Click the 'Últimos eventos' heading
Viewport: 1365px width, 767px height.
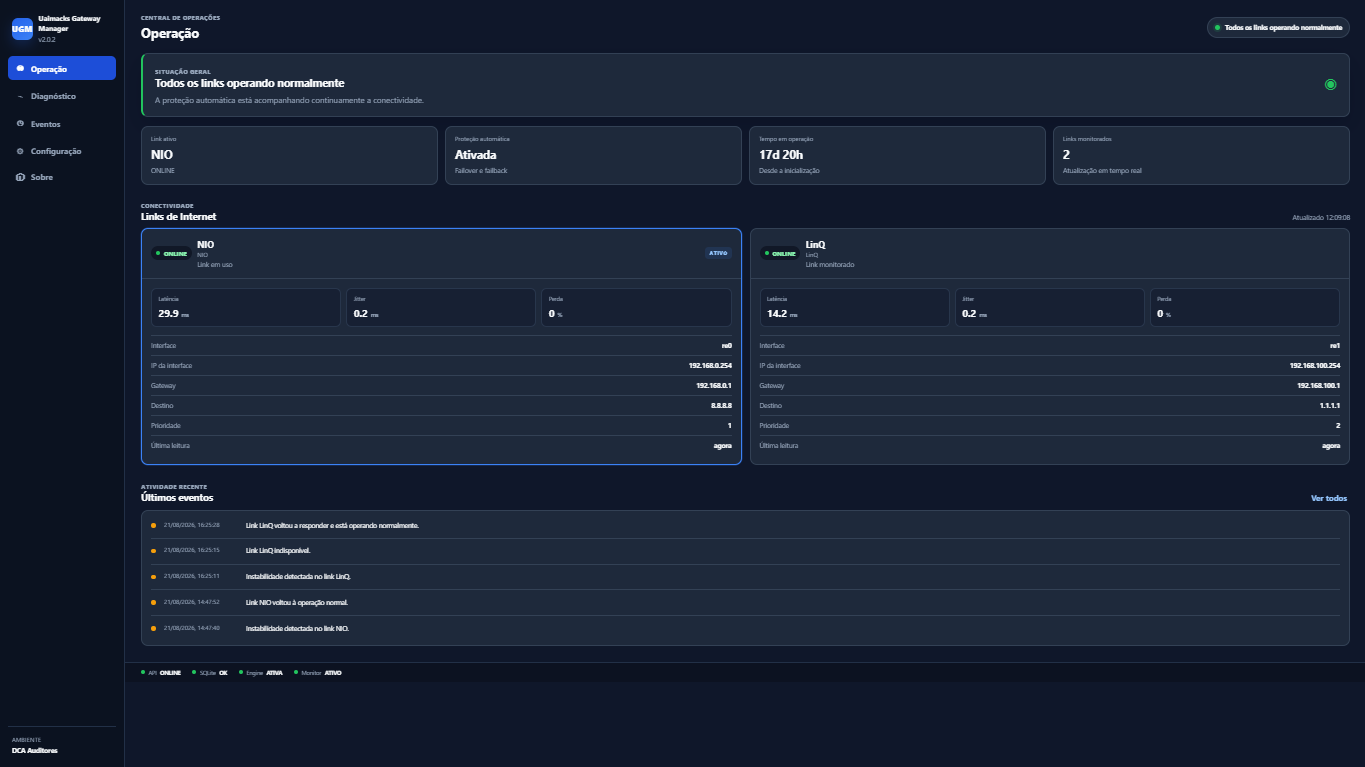click(x=177, y=497)
